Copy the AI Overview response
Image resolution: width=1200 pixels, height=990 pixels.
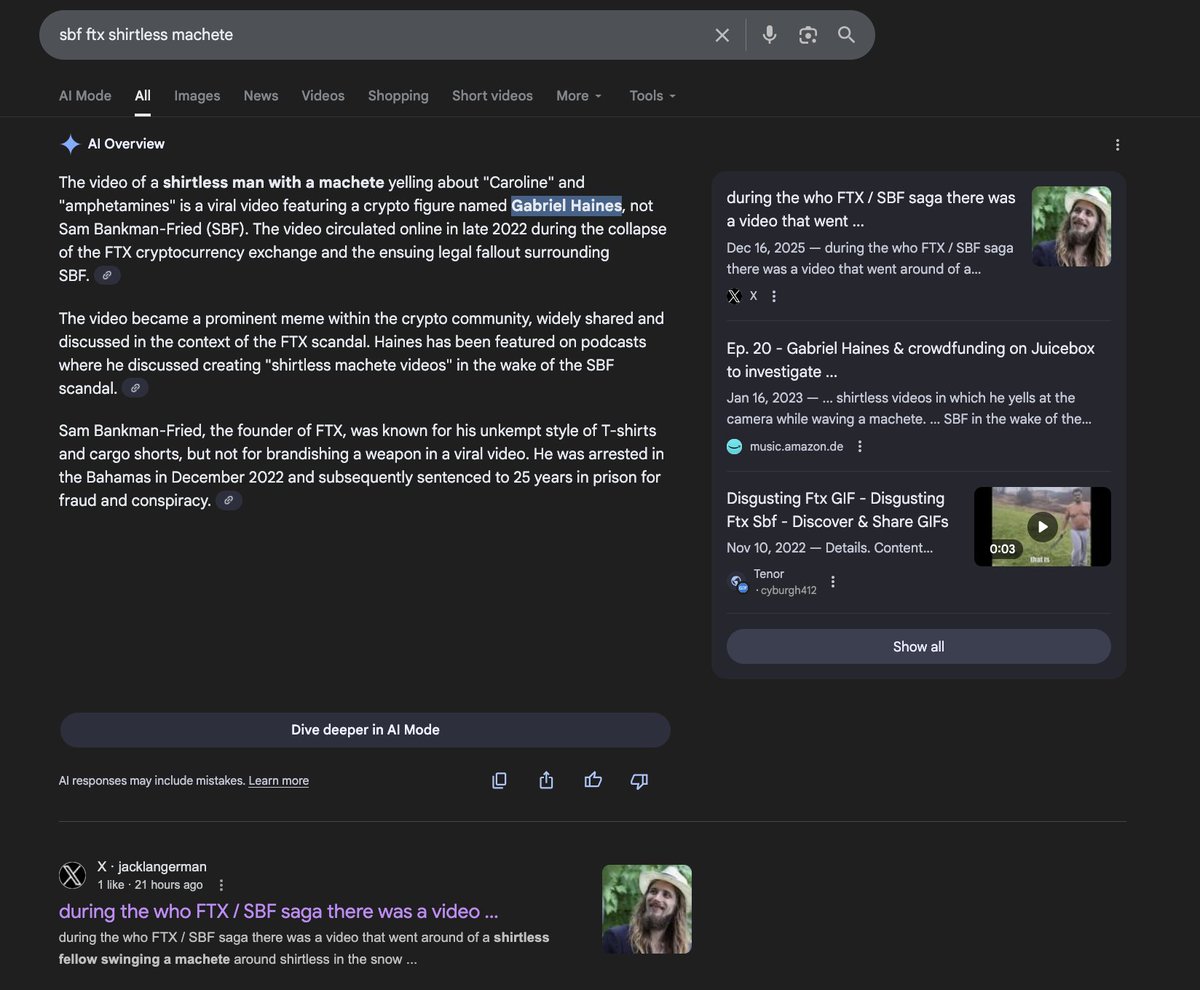pos(499,780)
